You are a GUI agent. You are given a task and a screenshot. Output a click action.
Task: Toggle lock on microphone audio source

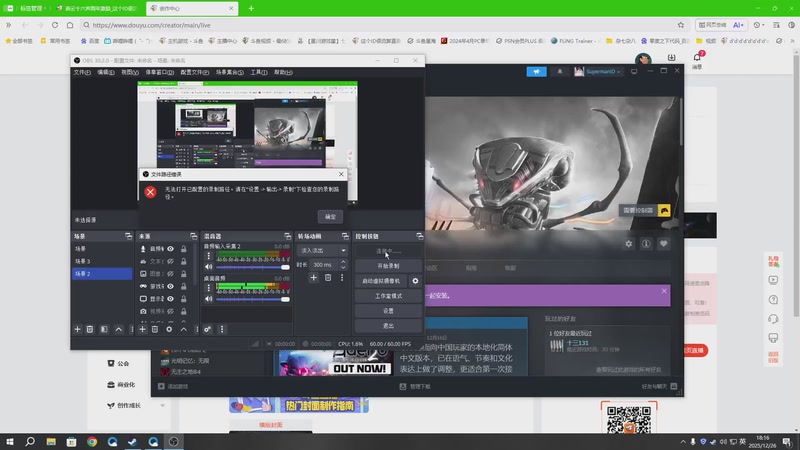pos(183,249)
